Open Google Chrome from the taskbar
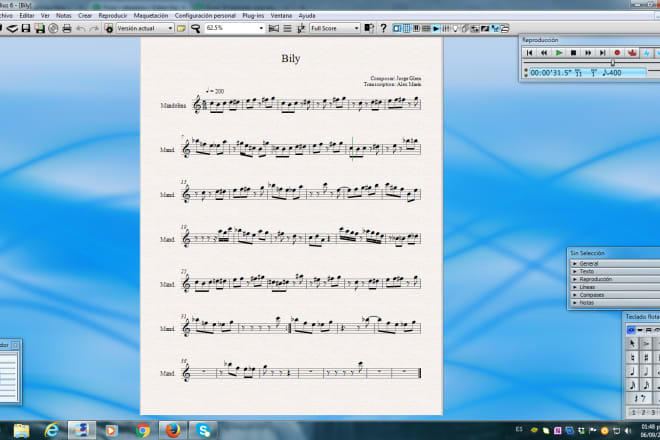Viewport: 660px width, 440px height. [143, 430]
